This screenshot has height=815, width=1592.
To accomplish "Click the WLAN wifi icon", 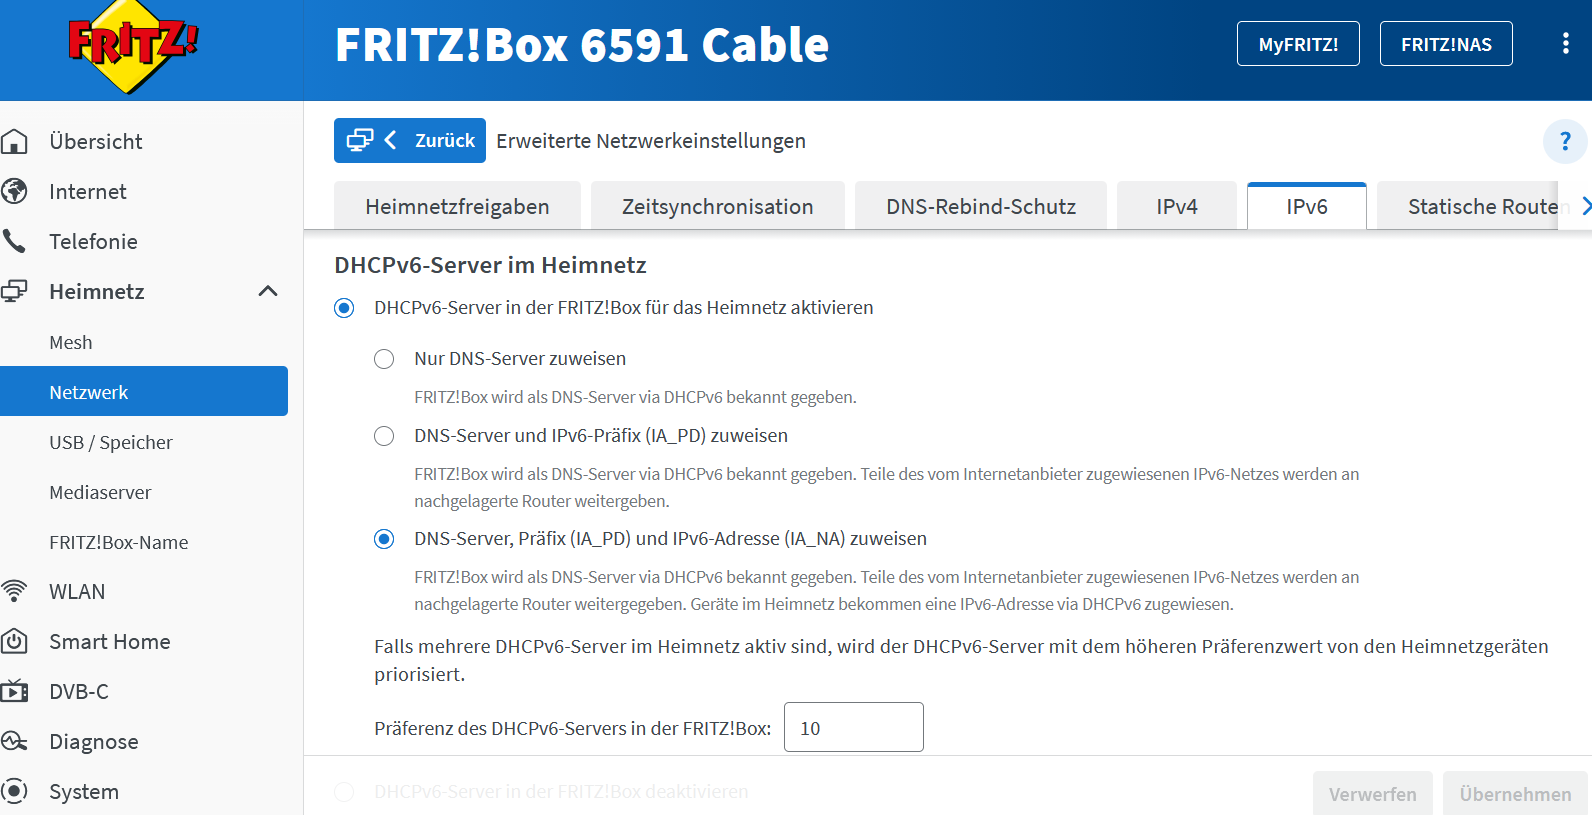I will 15,591.
